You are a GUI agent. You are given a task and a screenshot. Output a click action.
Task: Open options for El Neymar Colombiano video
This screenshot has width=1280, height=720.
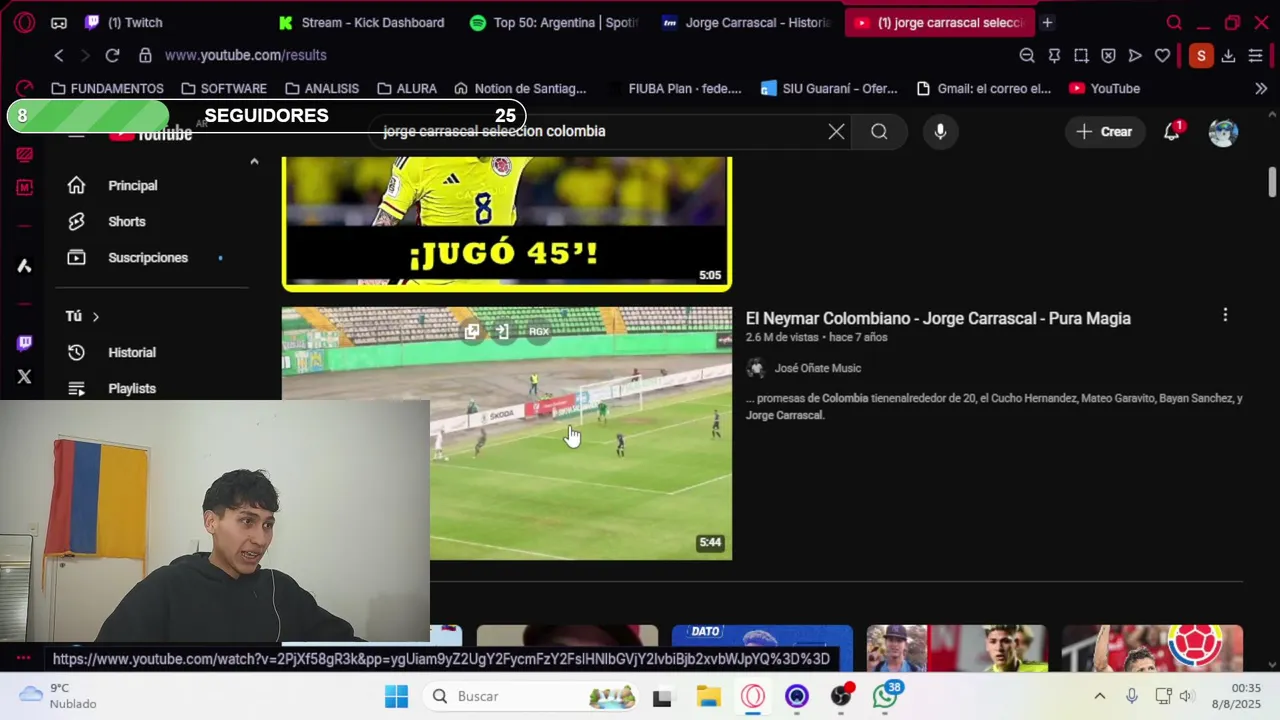tap(1225, 315)
